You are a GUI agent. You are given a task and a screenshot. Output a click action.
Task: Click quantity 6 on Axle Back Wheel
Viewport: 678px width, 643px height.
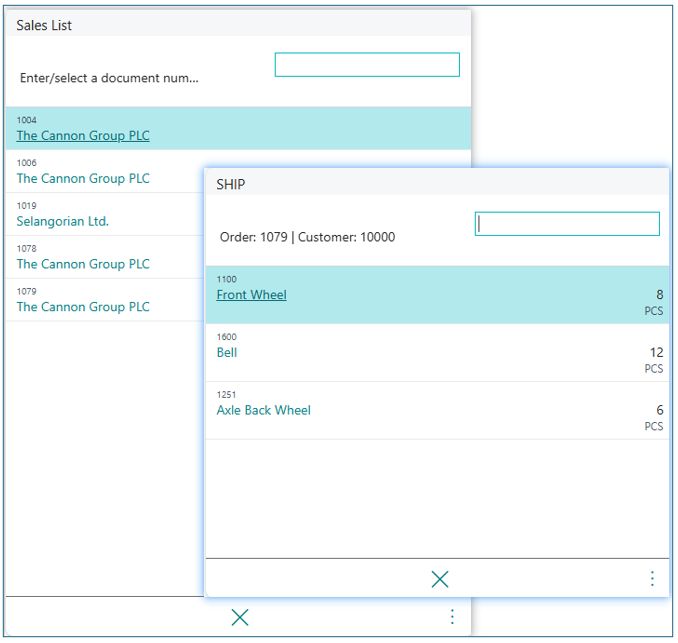pyautogui.click(x=659, y=410)
